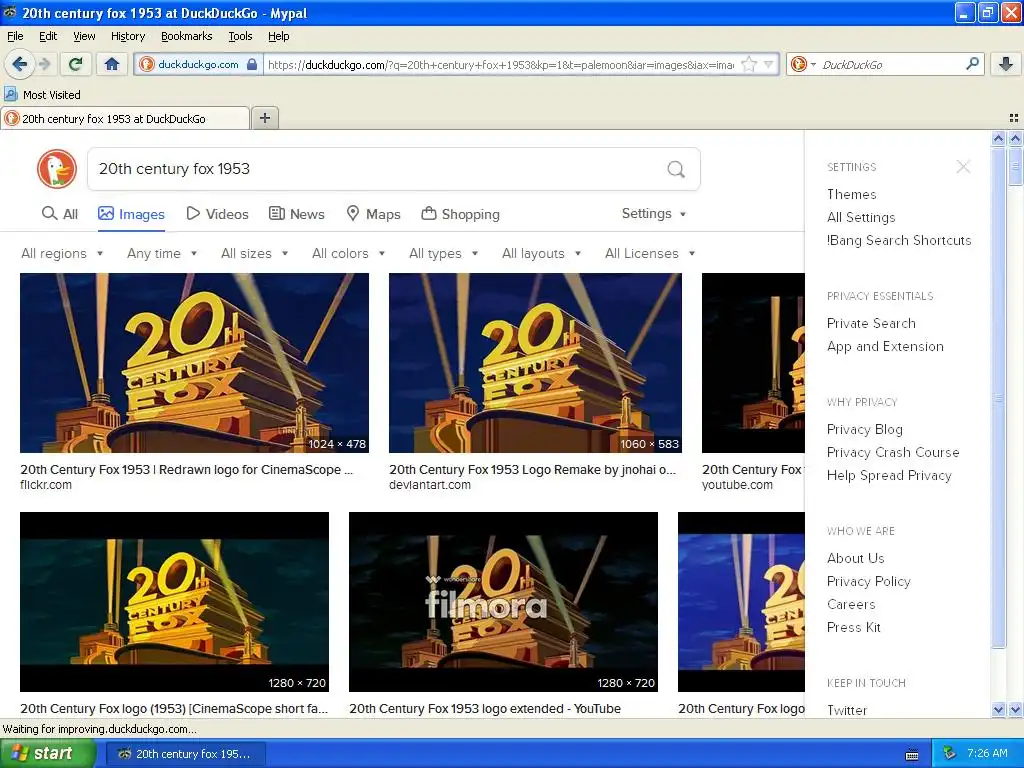
Task: Click the tray icon beside the clock
Action: (x=950, y=753)
